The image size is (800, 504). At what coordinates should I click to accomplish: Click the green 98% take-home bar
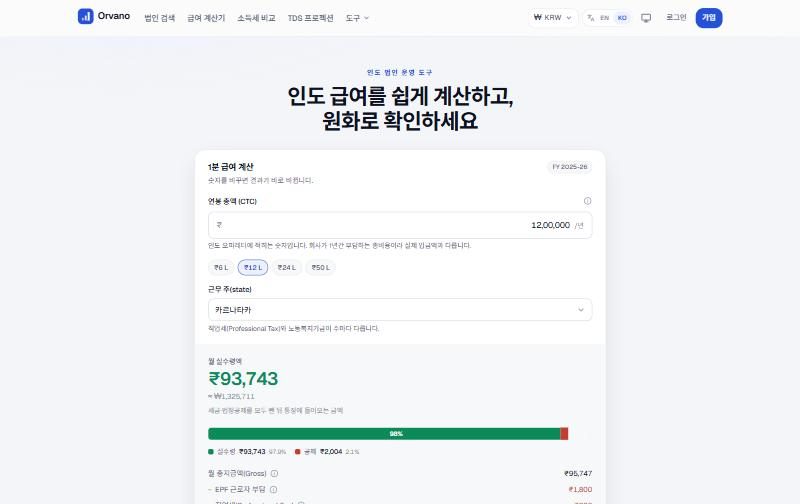coord(384,434)
